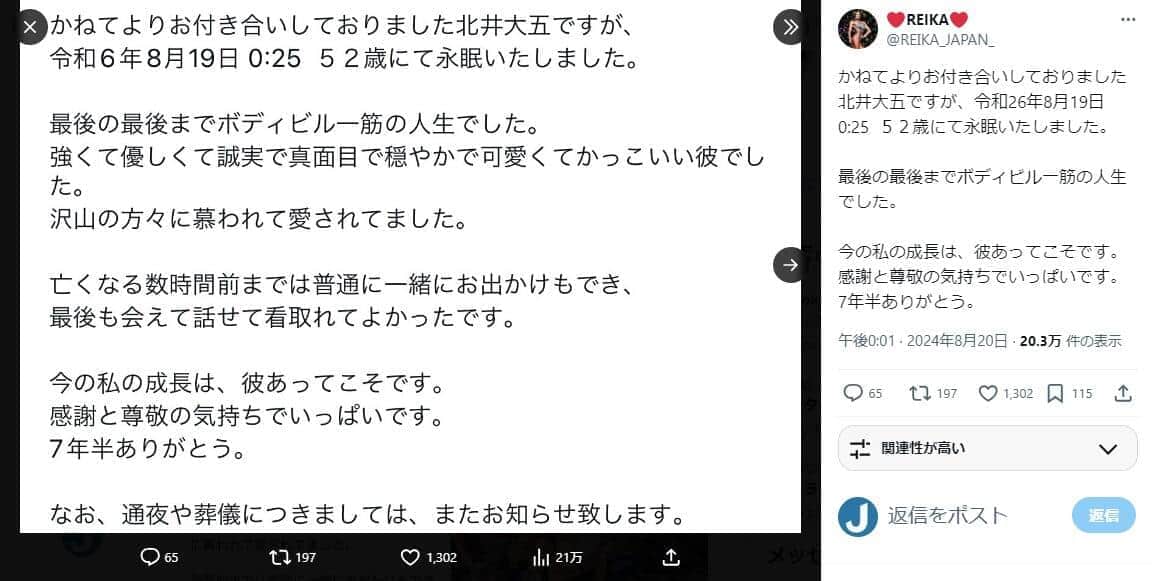Click repost icon showing 197 under image
The width and height of the screenshot is (1152, 581).
point(279,557)
